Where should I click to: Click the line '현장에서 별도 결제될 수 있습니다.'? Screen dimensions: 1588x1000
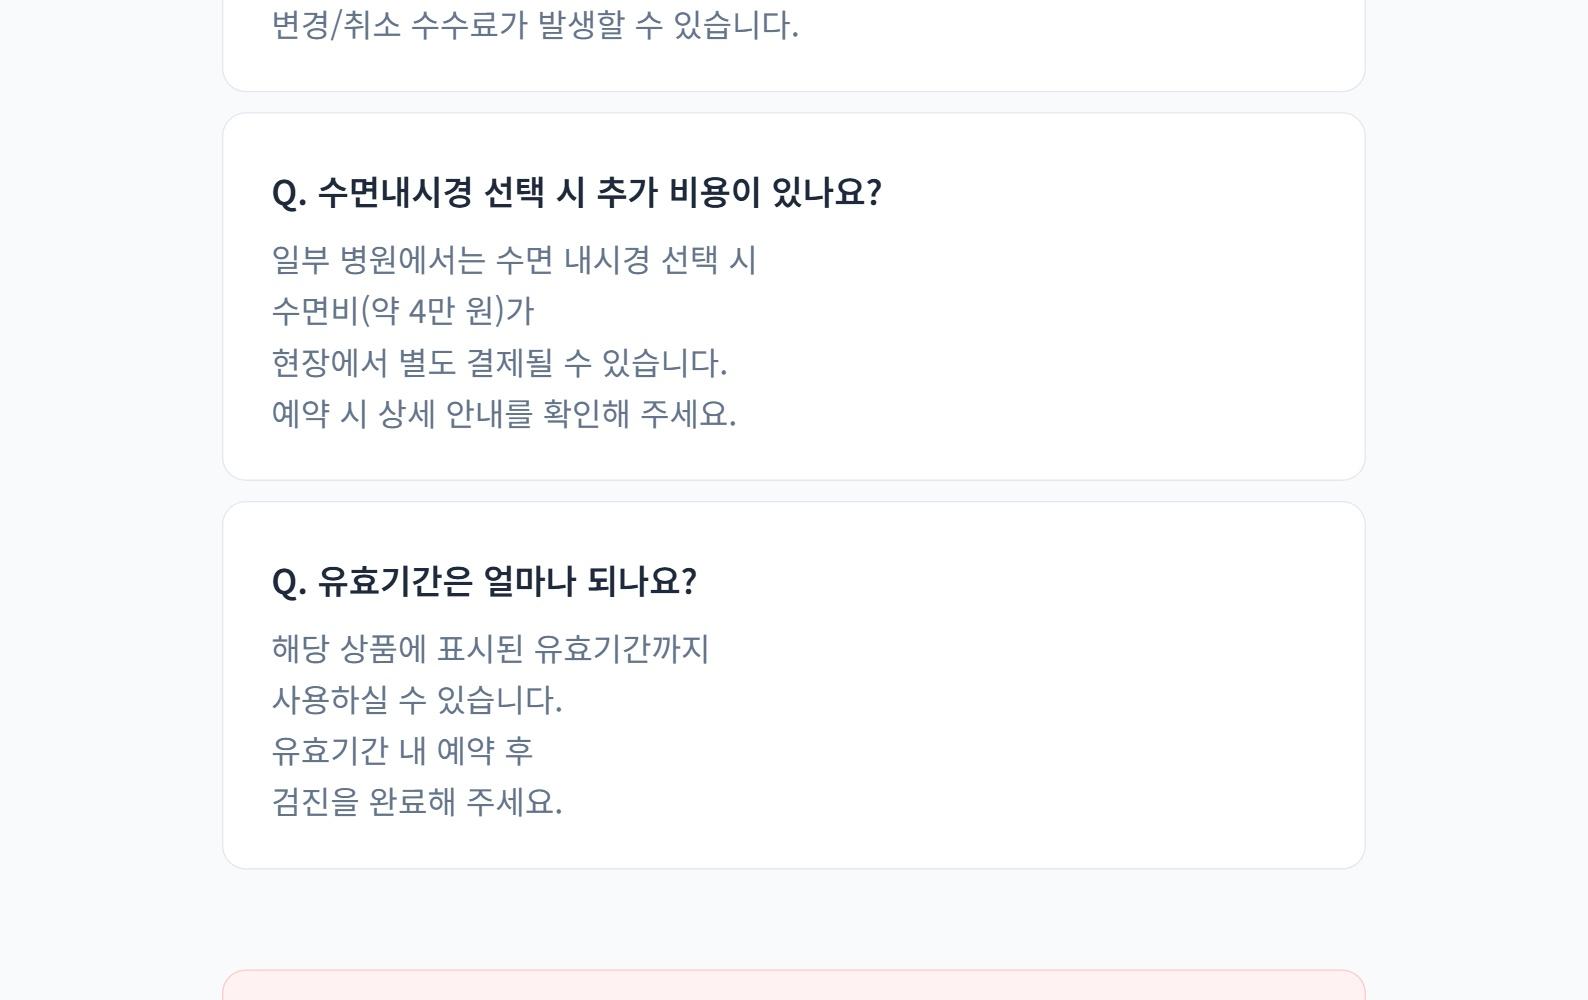499,363
